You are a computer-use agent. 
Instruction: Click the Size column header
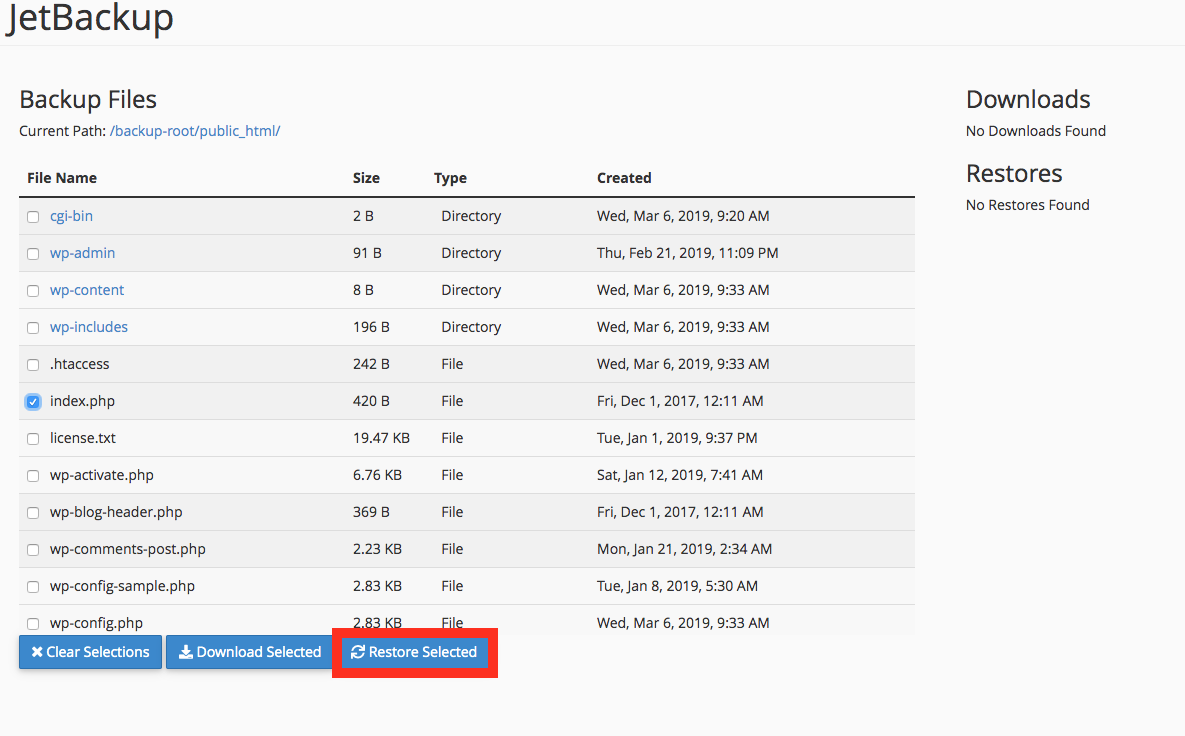pyautogui.click(x=366, y=178)
